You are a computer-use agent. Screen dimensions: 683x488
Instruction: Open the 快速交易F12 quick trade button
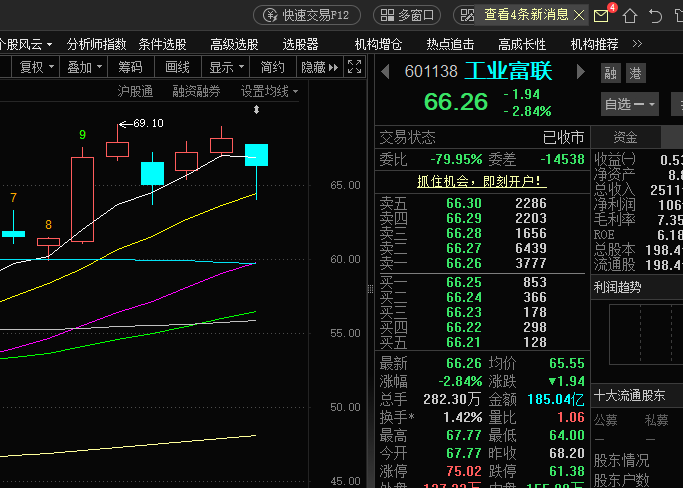[307, 15]
